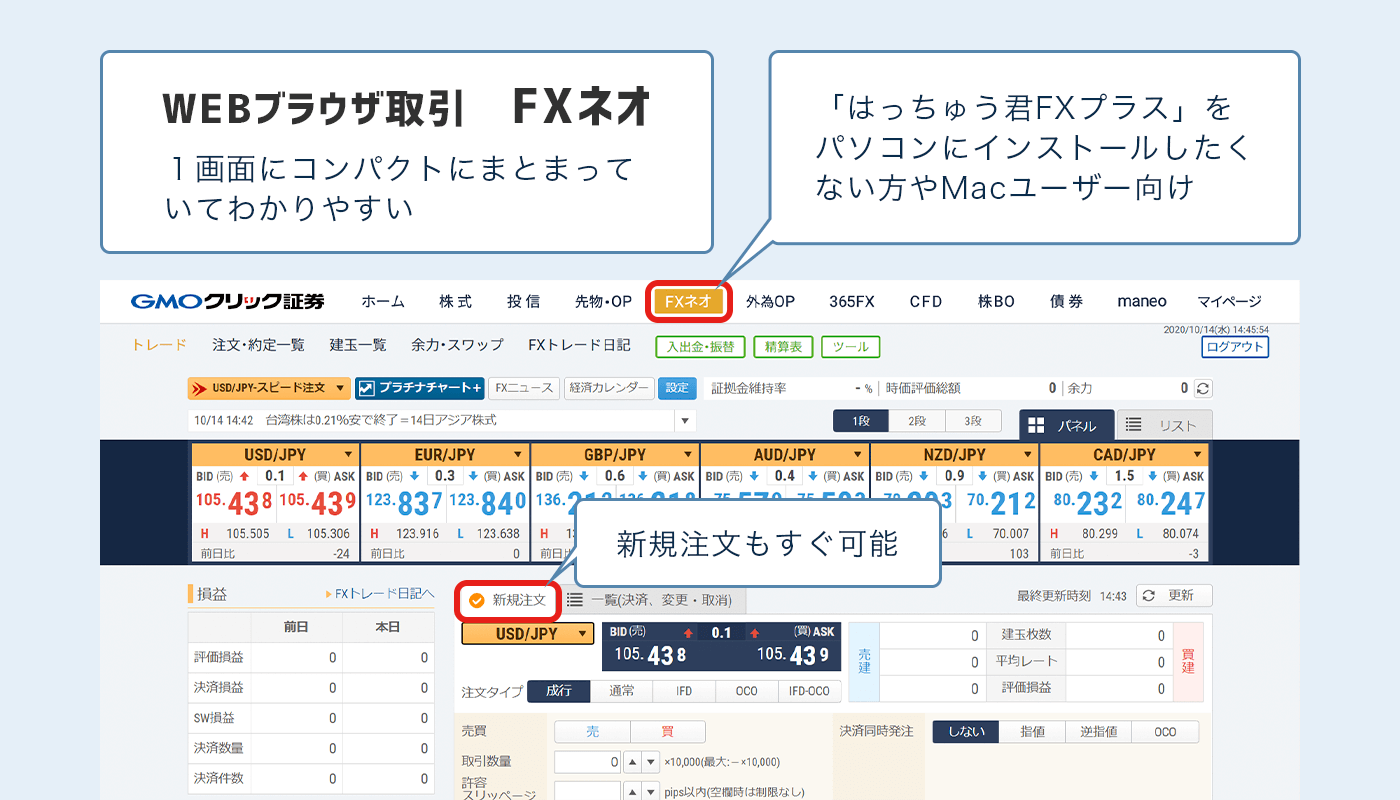Screen dimensions: 1400x800
Task: Click the ログアウト button
Action: point(1235,347)
